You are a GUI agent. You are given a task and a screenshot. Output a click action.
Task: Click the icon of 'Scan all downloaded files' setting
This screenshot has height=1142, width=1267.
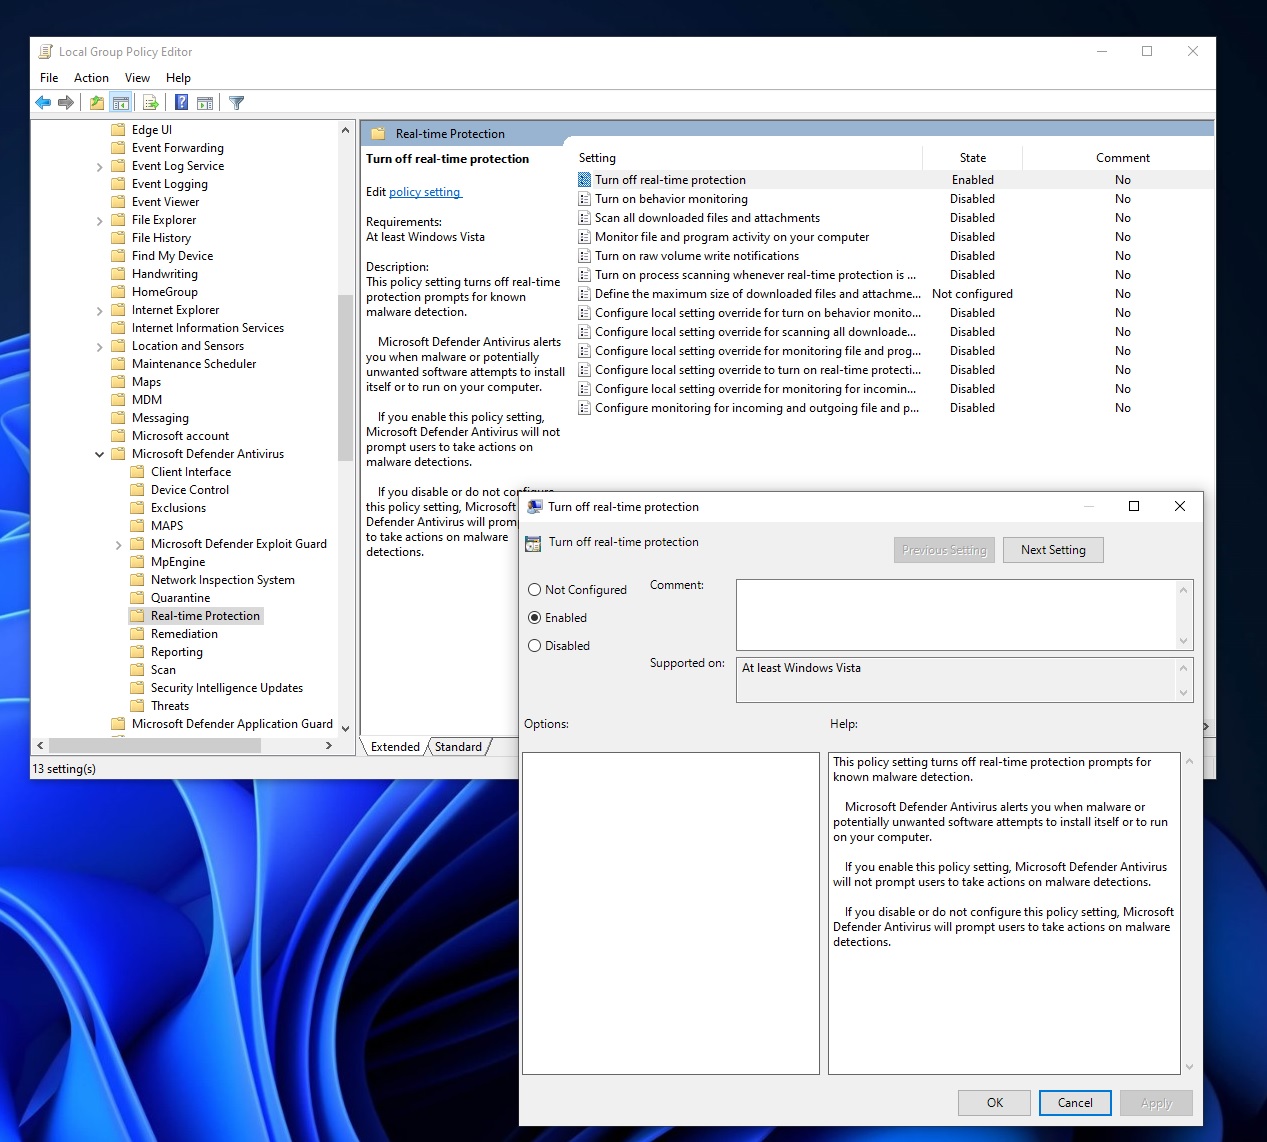[x=584, y=218]
